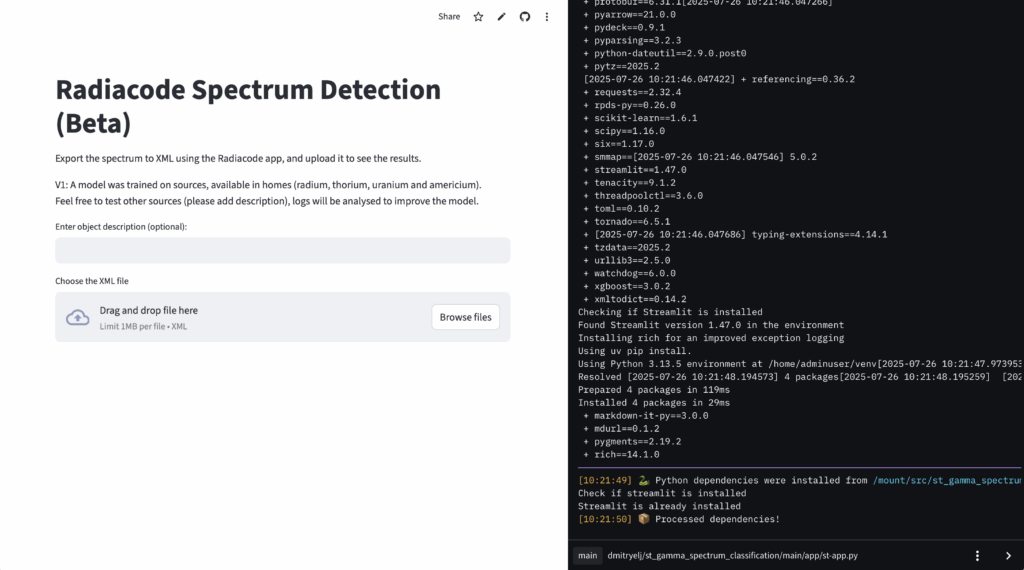Click the 'main' branch badge

(587, 555)
